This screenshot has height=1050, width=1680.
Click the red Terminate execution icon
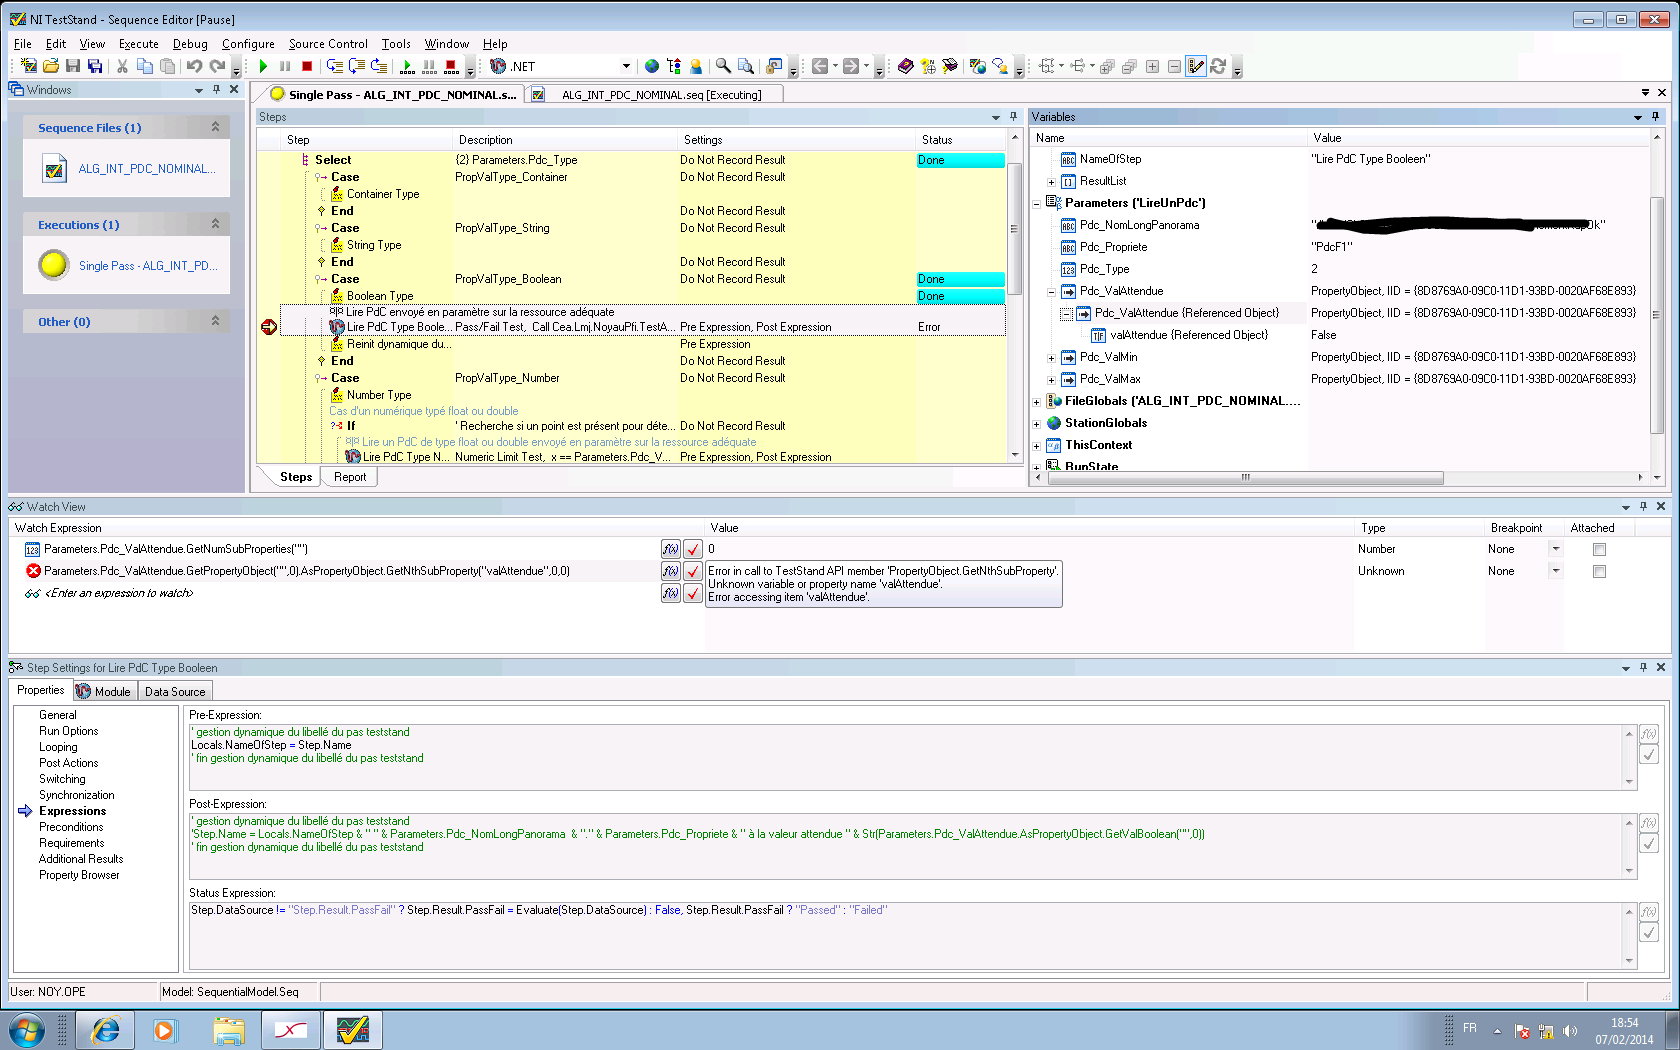307,66
